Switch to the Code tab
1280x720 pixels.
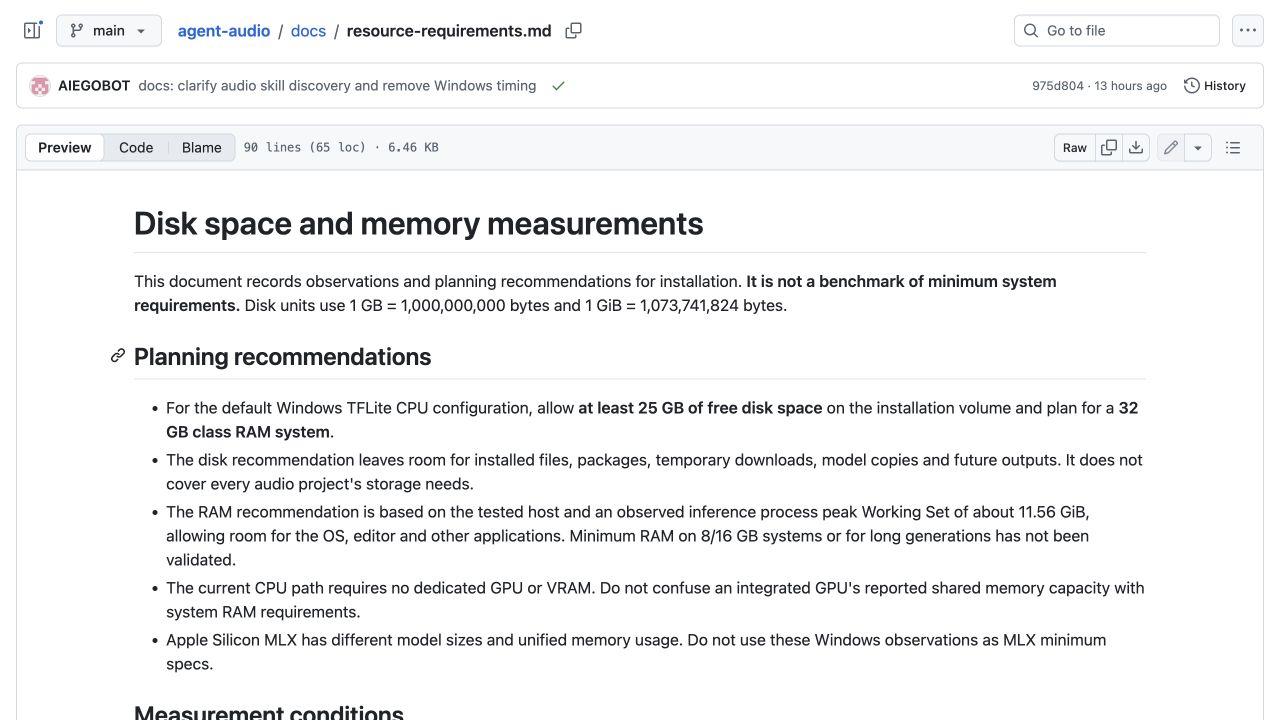pyautogui.click(x=136, y=148)
